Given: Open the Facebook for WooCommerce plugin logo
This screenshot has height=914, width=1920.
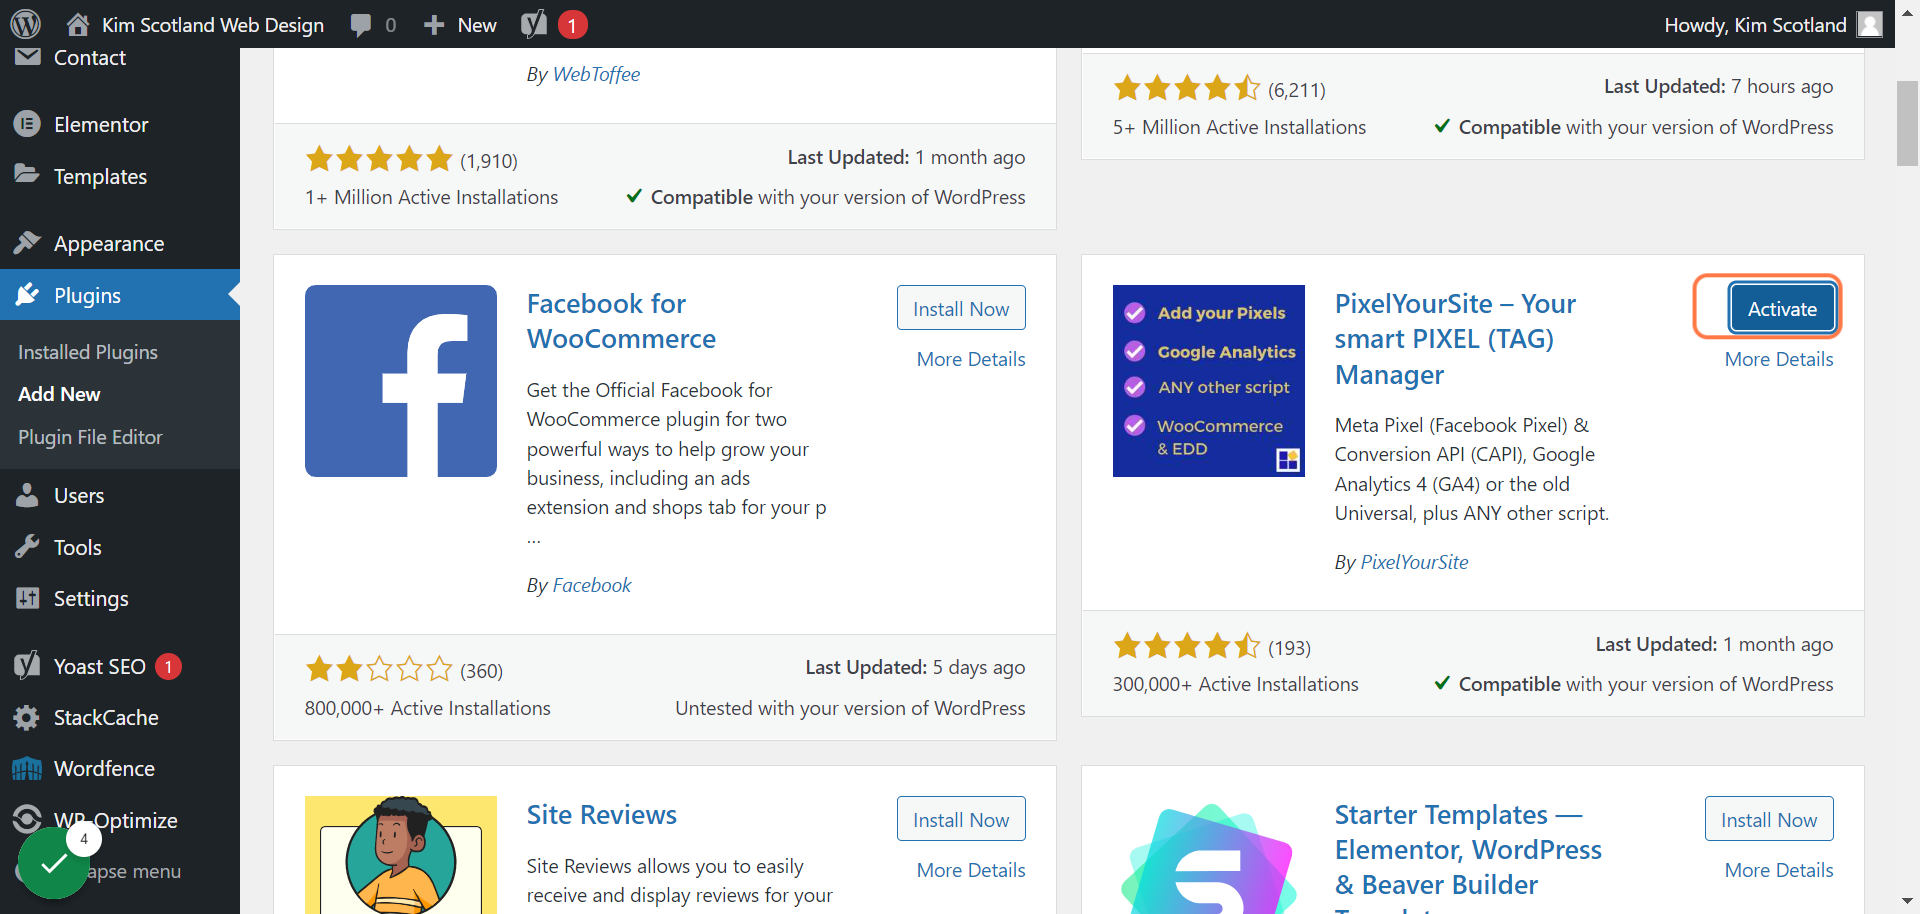Looking at the screenshot, I should click(x=401, y=381).
